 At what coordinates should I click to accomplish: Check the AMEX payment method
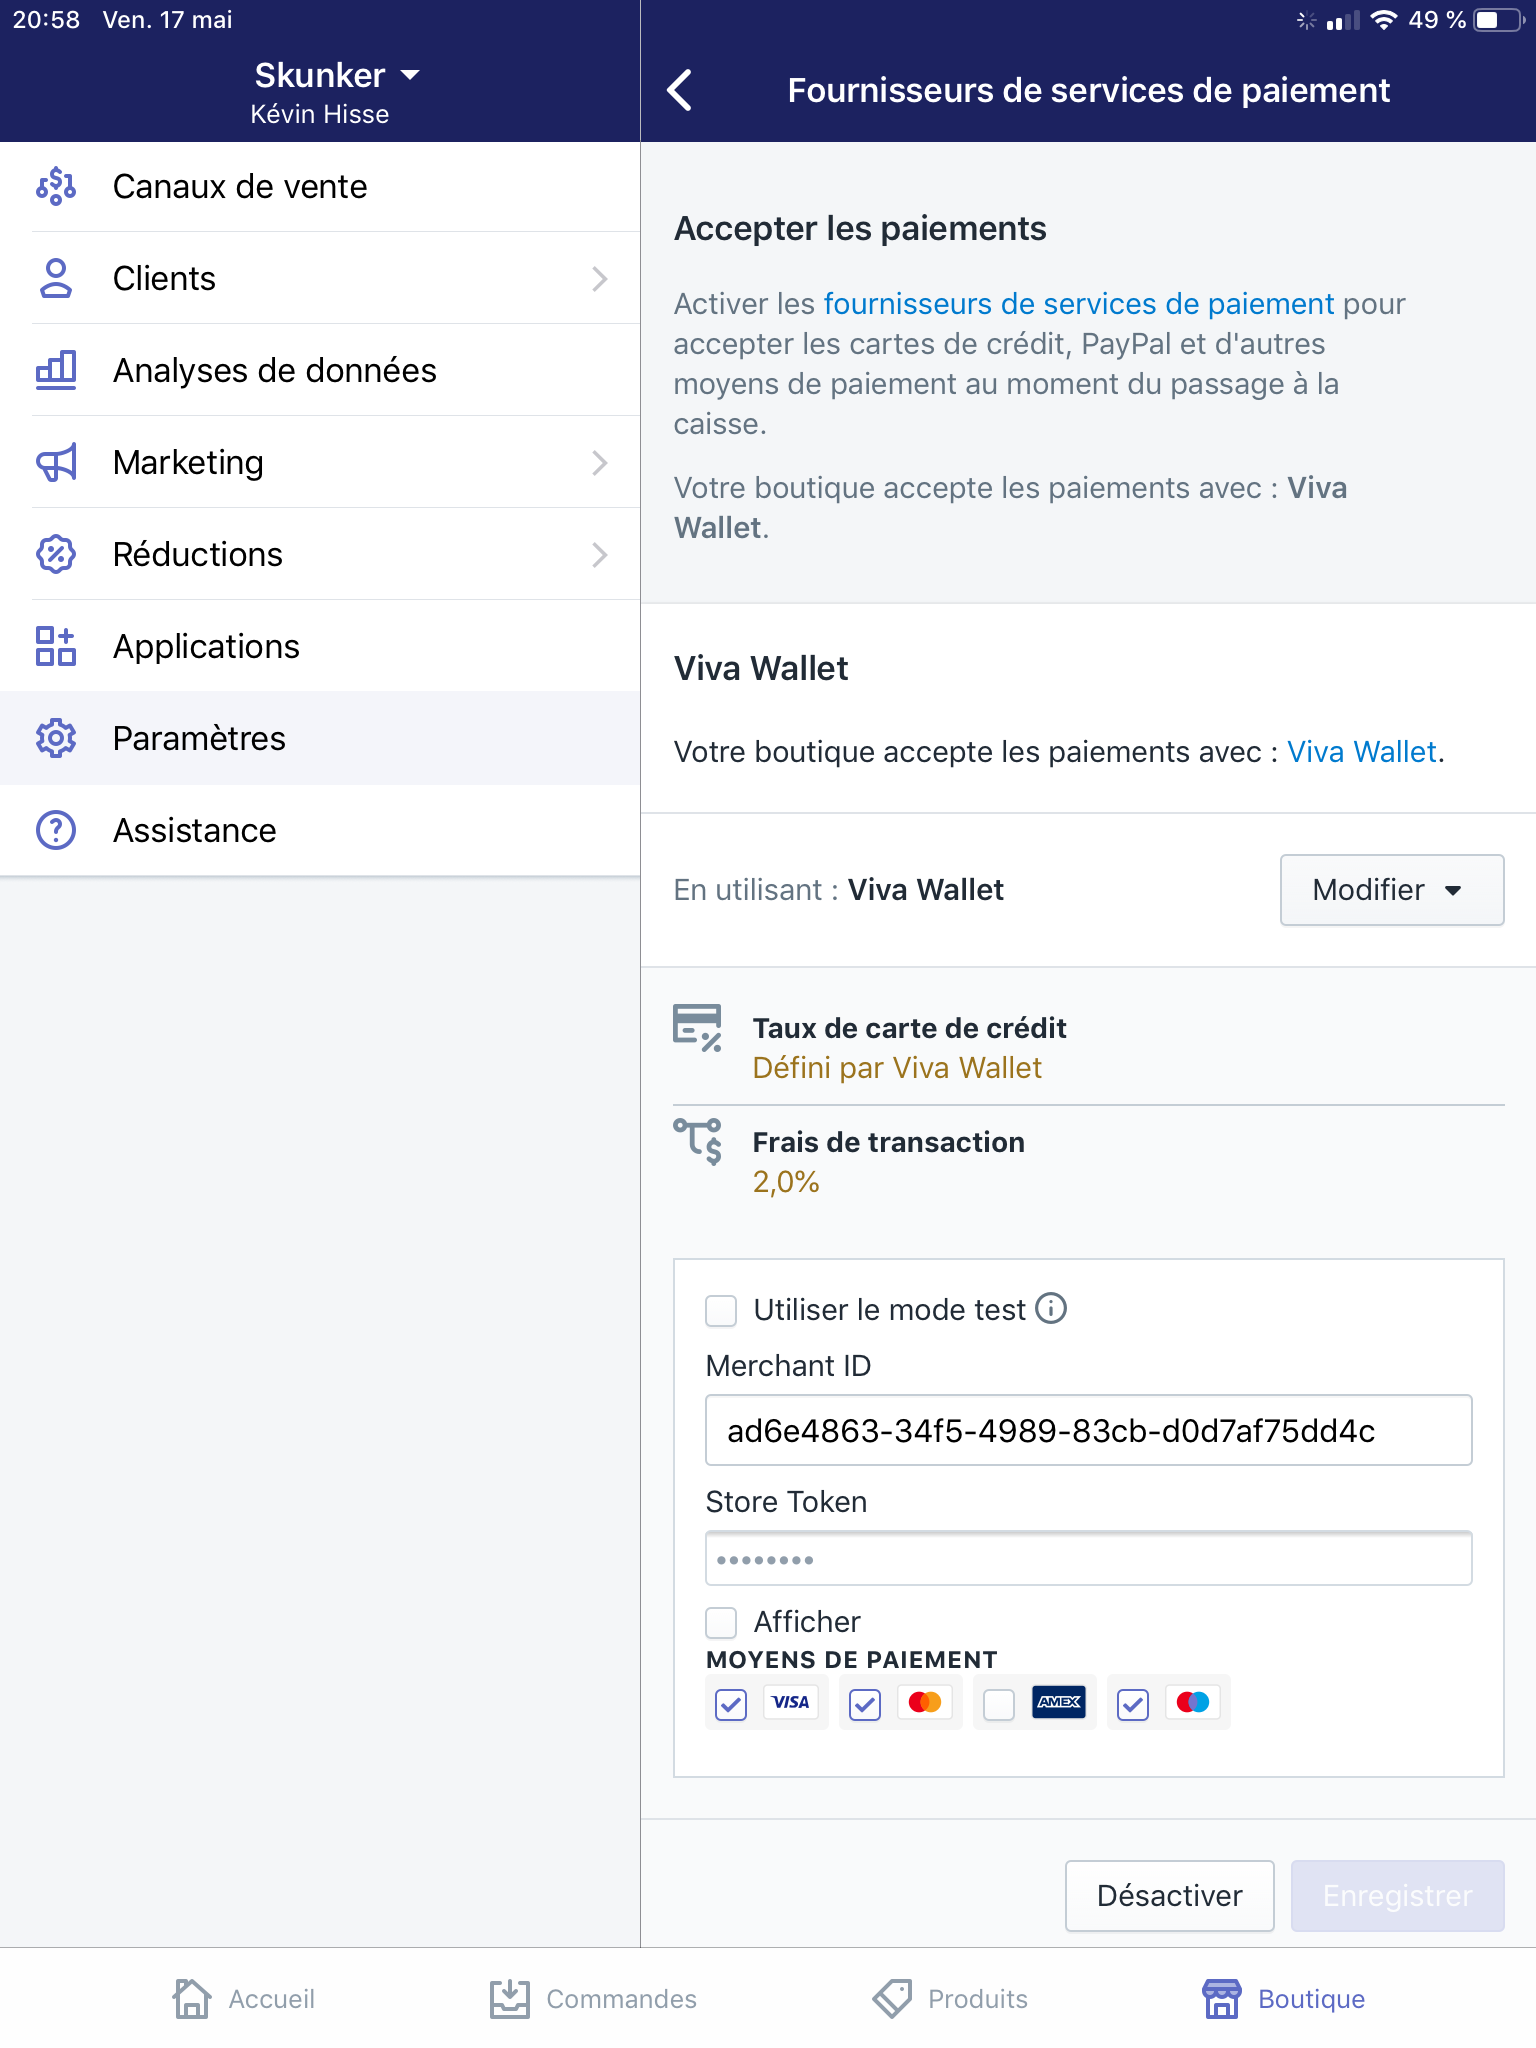point(998,1703)
